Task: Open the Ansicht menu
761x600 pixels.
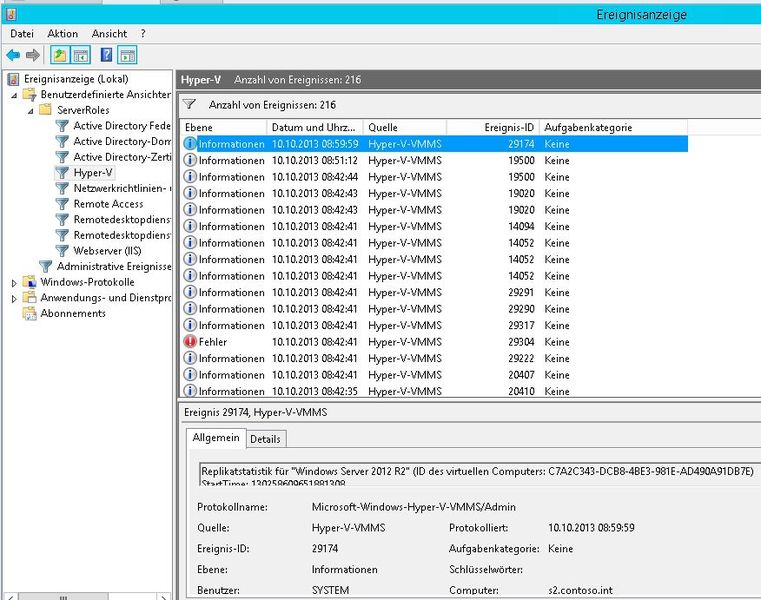Action: [x=109, y=33]
